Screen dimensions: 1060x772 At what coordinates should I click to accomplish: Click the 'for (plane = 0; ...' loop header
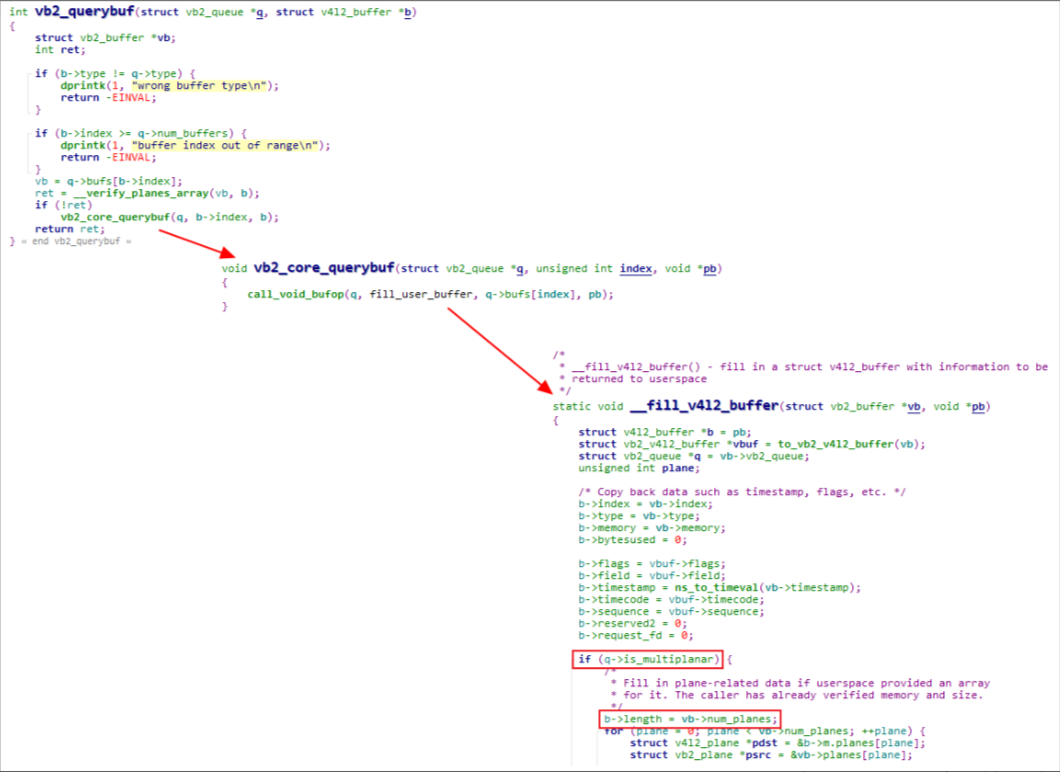(x=764, y=731)
